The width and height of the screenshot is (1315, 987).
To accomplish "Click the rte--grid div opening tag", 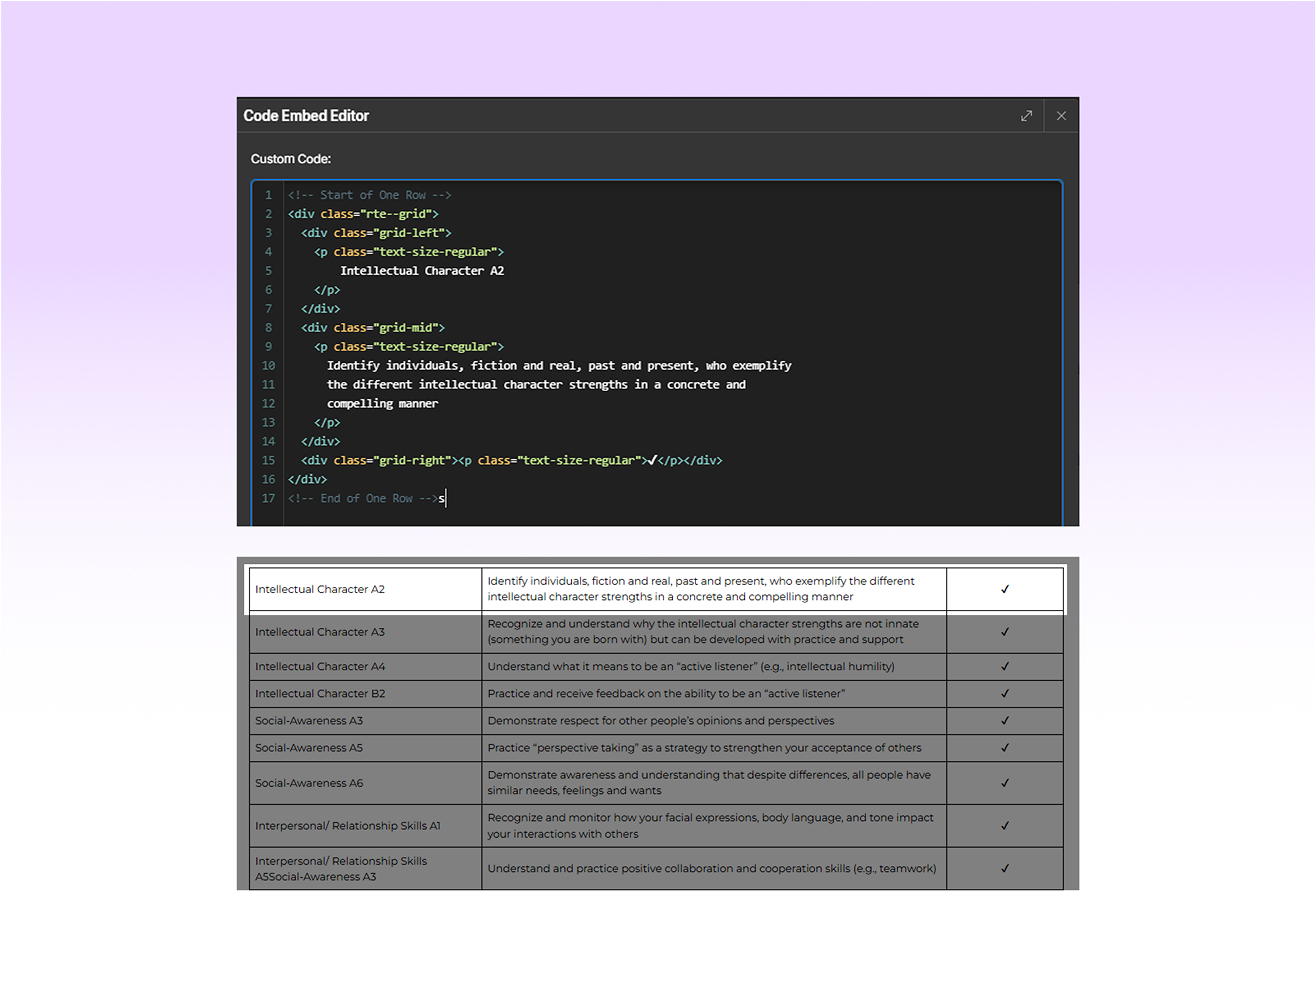I will click(x=363, y=214).
